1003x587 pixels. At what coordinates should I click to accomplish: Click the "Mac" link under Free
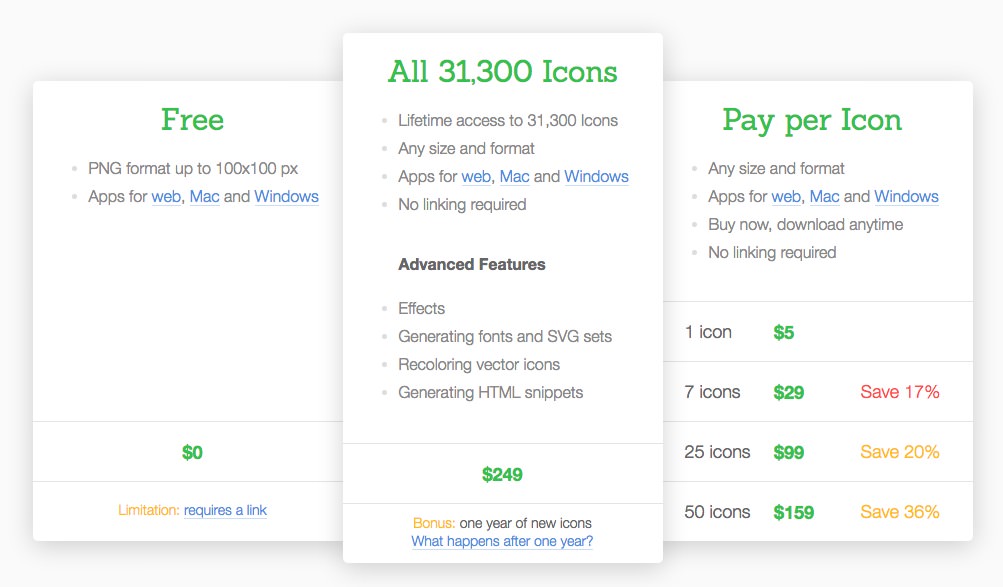(x=204, y=197)
